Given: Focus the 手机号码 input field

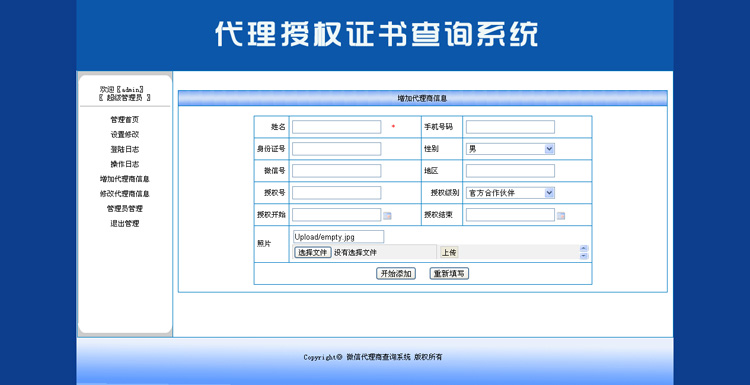Looking at the screenshot, I should click(x=510, y=127).
